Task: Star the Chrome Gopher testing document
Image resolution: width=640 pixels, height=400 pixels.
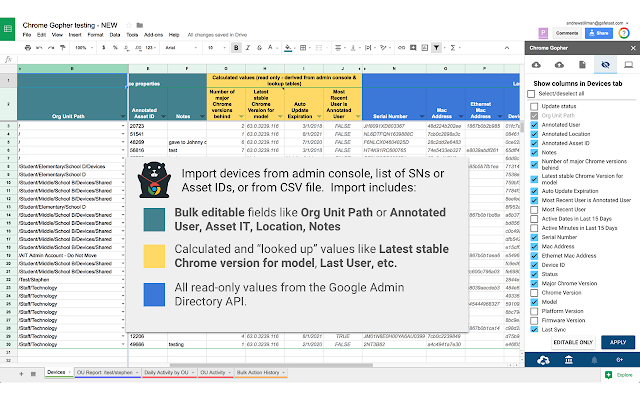Action: tap(129, 25)
